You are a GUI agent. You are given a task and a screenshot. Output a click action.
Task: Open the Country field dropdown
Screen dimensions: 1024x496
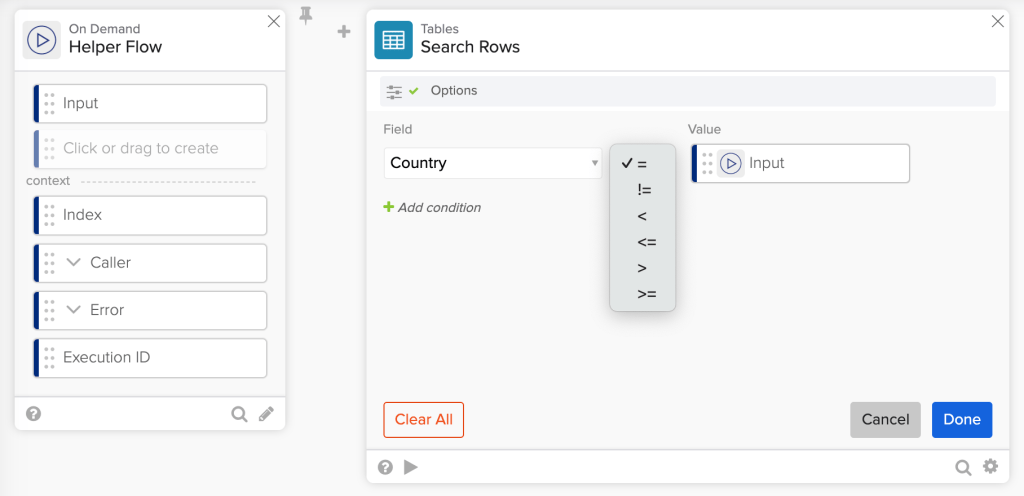pos(493,163)
